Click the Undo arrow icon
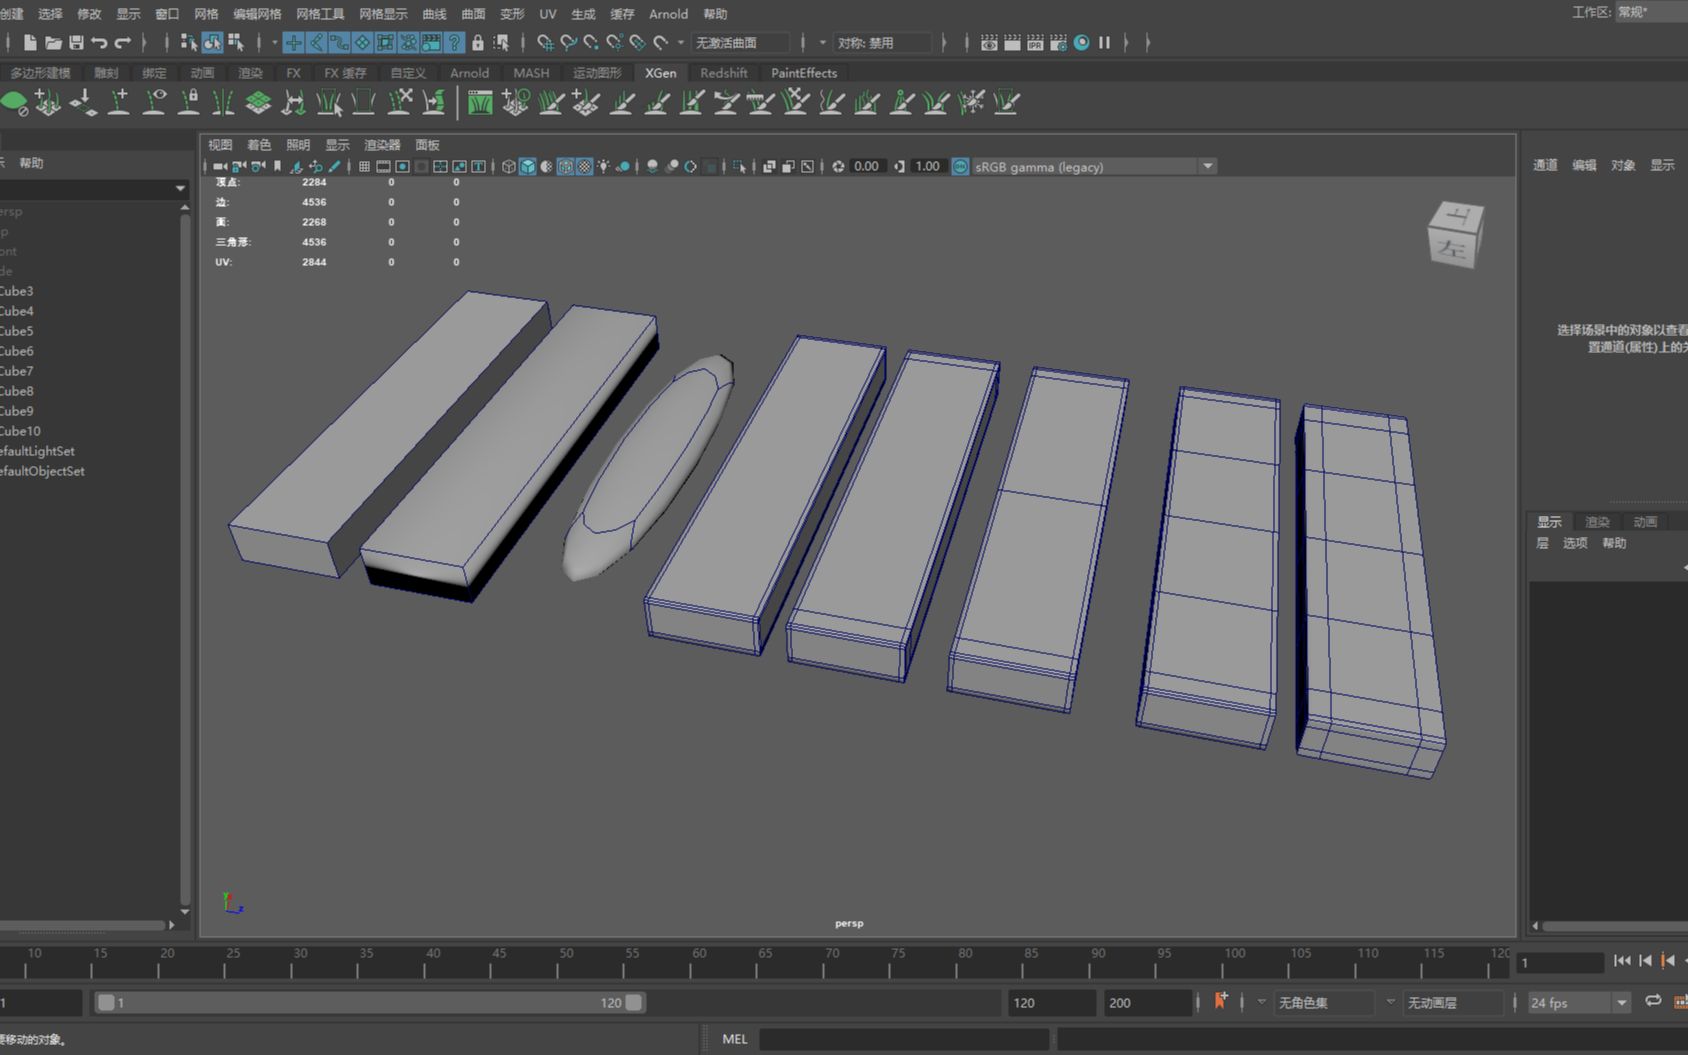 (99, 43)
